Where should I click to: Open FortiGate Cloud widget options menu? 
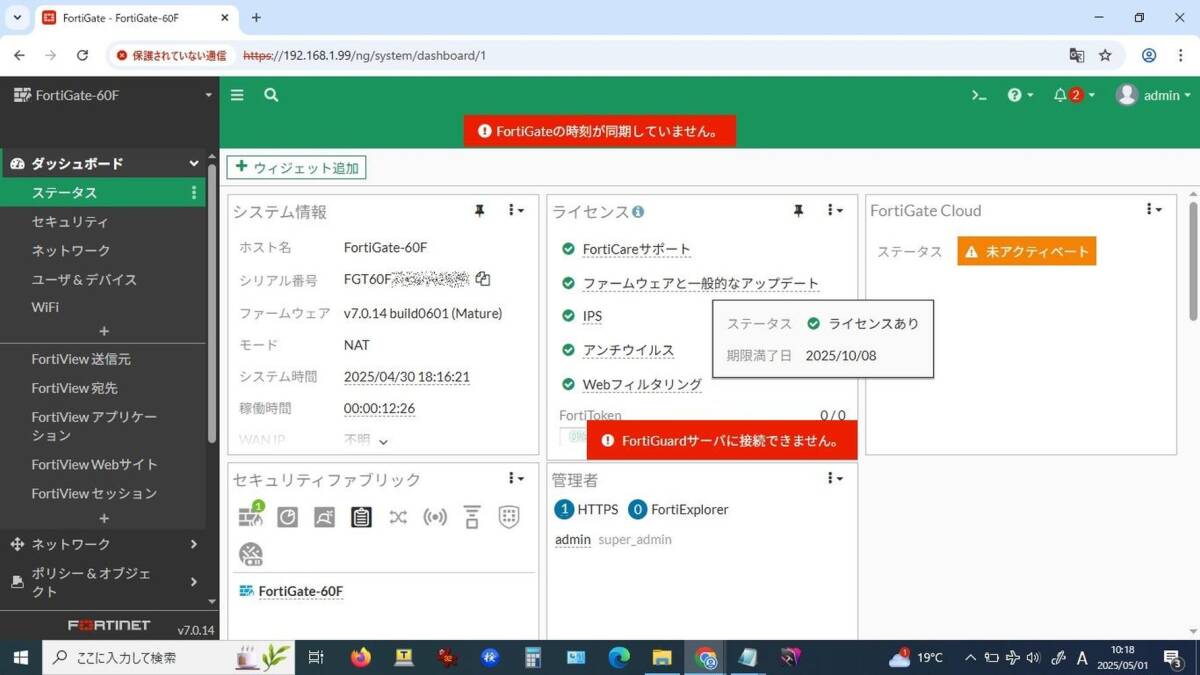pos(1153,210)
